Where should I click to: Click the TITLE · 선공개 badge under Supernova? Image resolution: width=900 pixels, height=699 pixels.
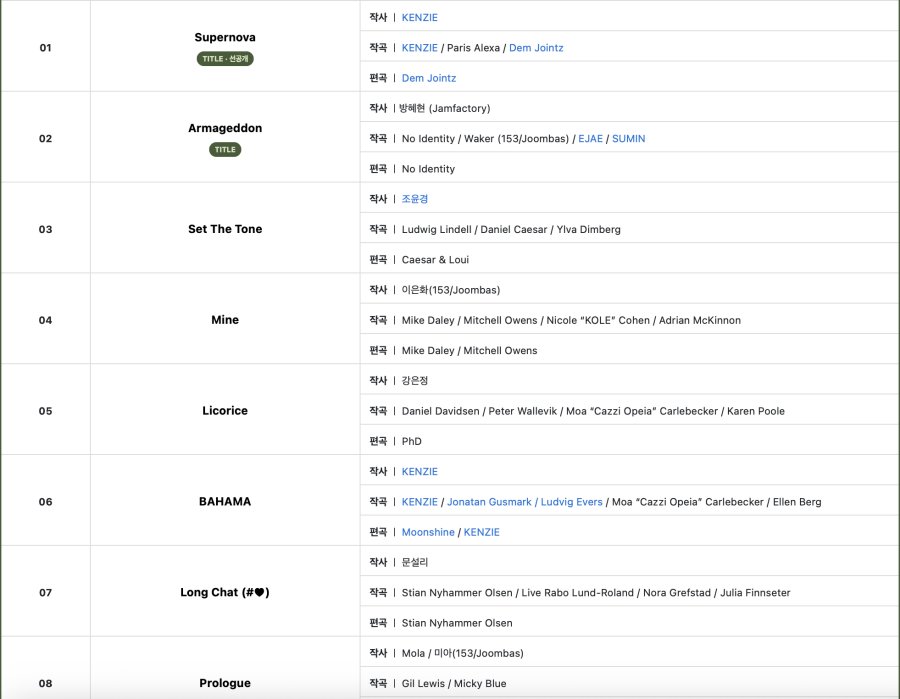(x=224, y=59)
